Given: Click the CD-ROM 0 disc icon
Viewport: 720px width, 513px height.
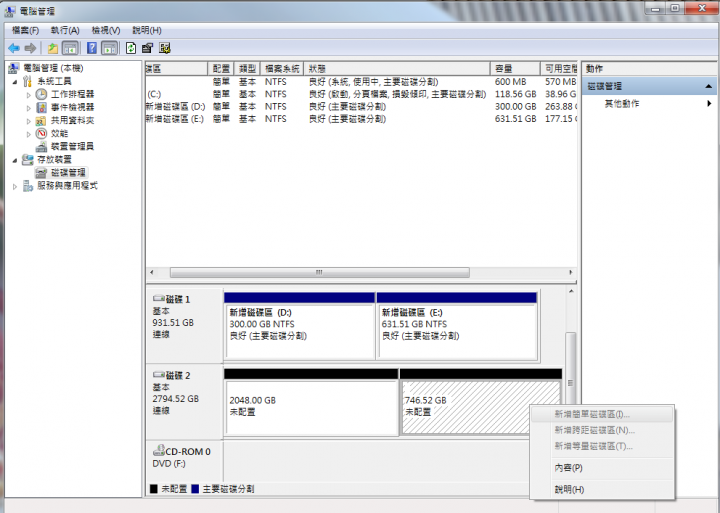Looking at the screenshot, I should 159,450.
